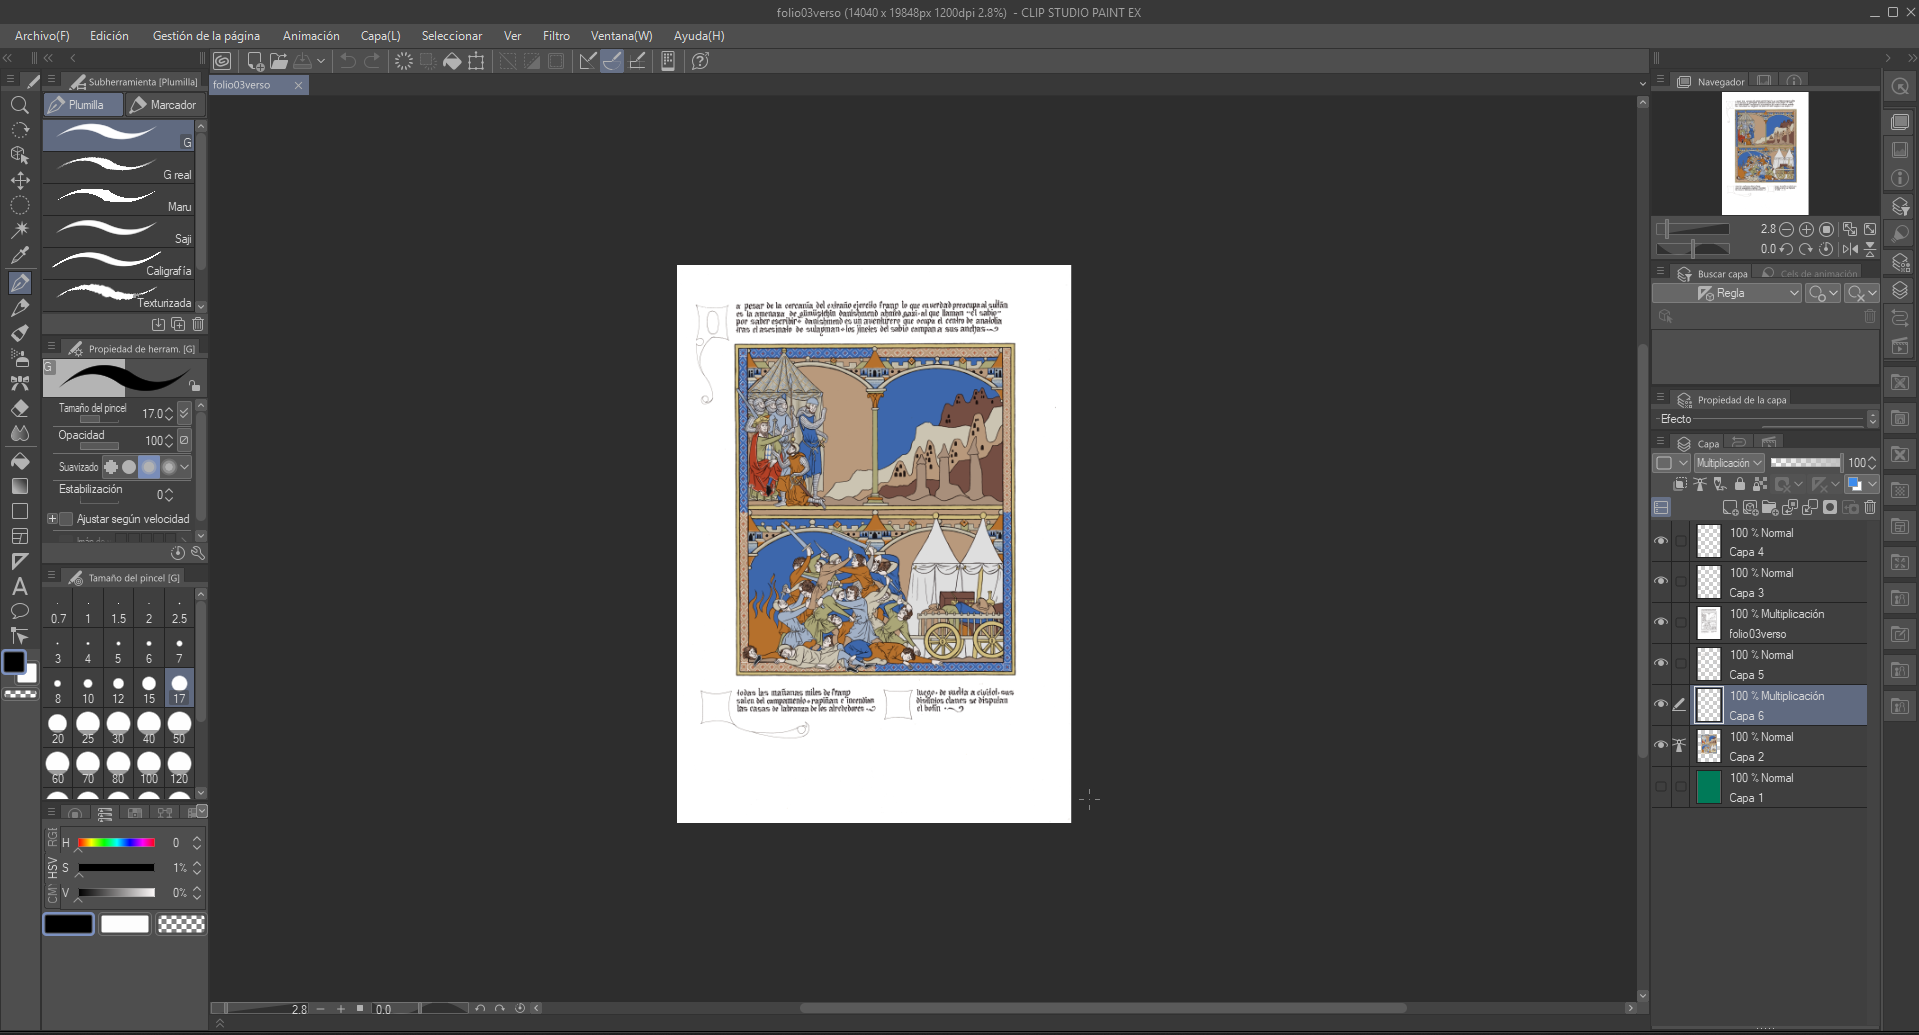Show the hidden Capa 1 layer
The image size is (1919, 1035).
click(x=1661, y=786)
